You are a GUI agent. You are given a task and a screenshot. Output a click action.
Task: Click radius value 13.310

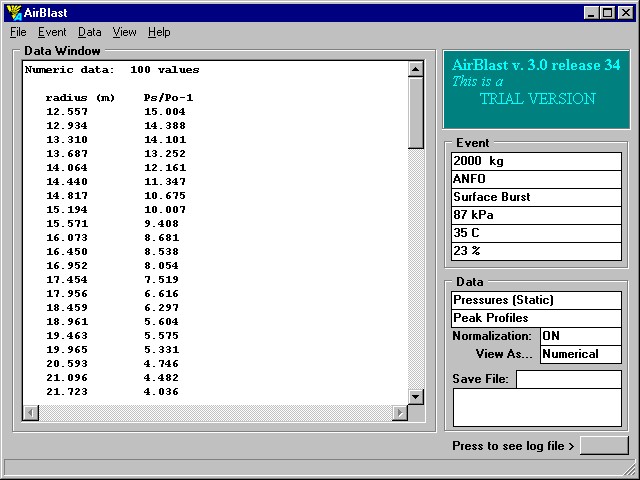tap(67, 140)
